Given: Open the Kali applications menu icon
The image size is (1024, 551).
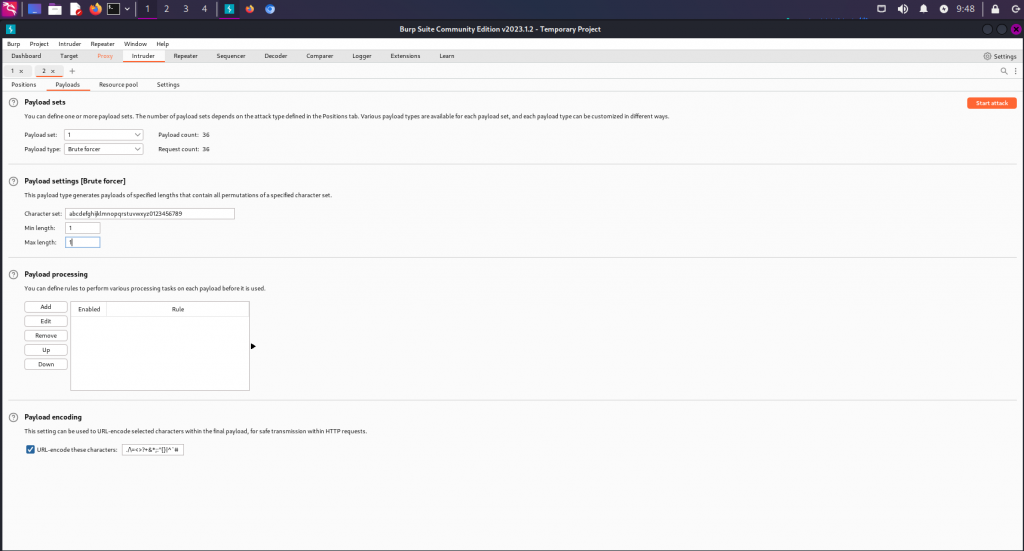Looking at the screenshot, I should pyautogui.click(x=9, y=8).
